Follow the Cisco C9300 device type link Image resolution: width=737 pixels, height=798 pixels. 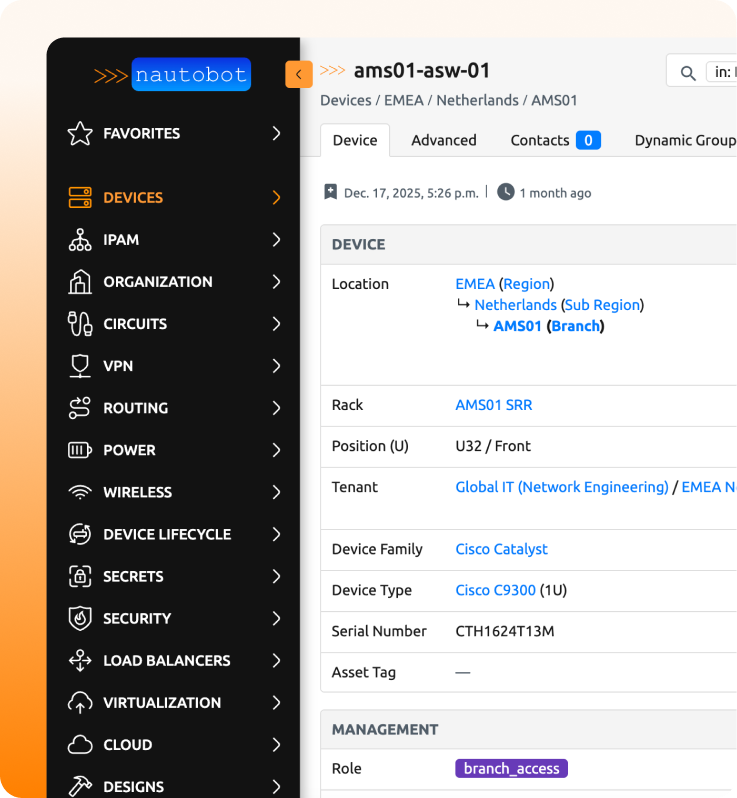(495, 590)
